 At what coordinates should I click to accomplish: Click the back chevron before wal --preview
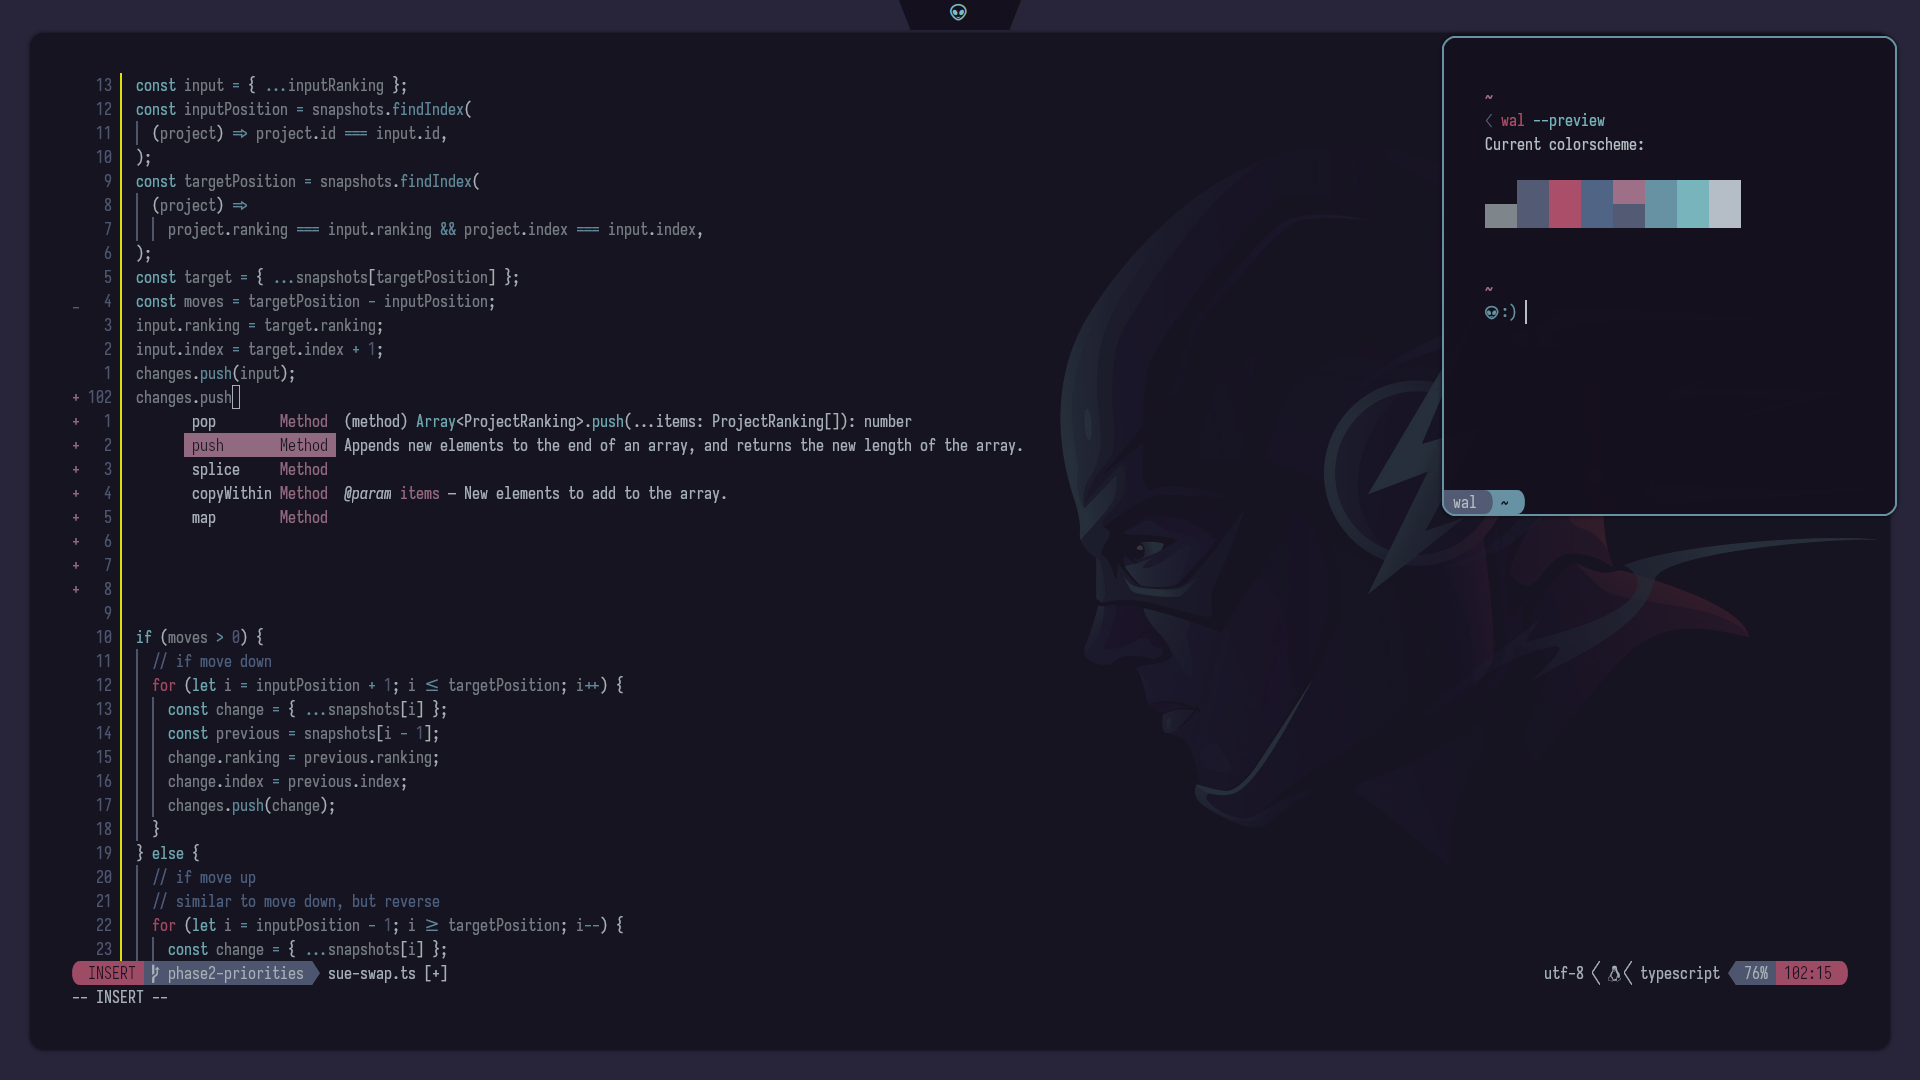pyautogui.click(x=1489, y=121)
